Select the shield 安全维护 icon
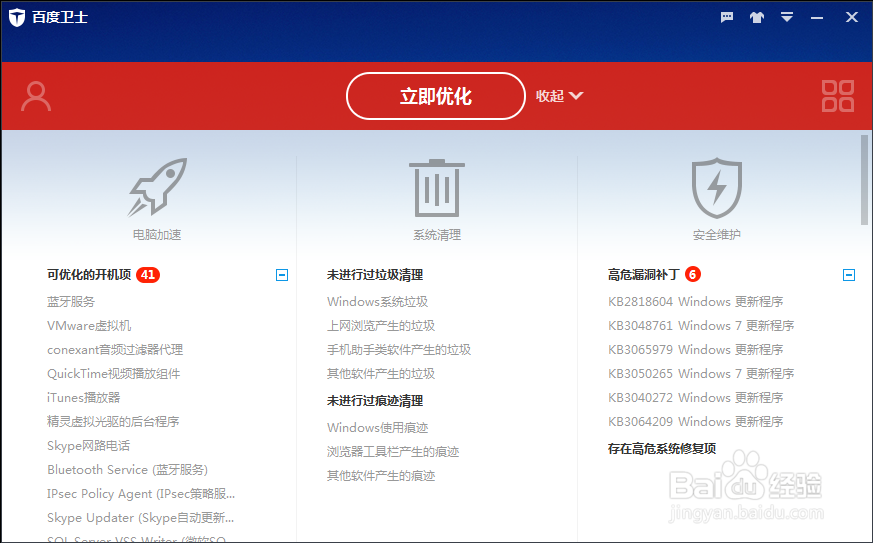 click(717, 188)
